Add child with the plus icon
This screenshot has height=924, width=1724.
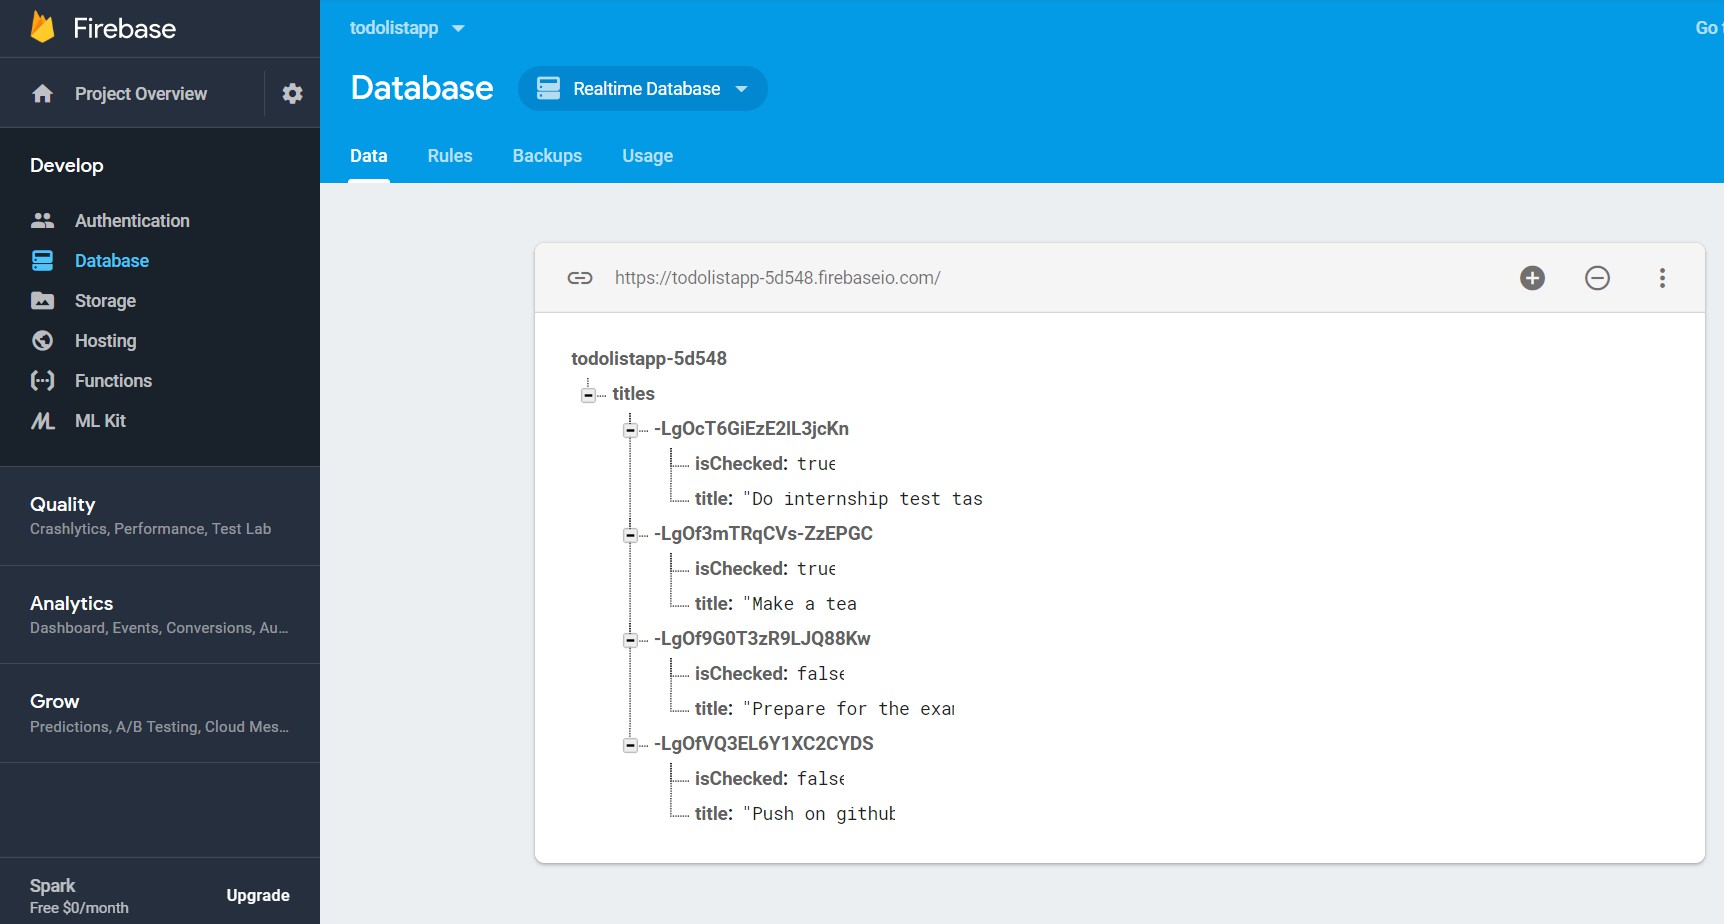click(x=1532, y=278)
